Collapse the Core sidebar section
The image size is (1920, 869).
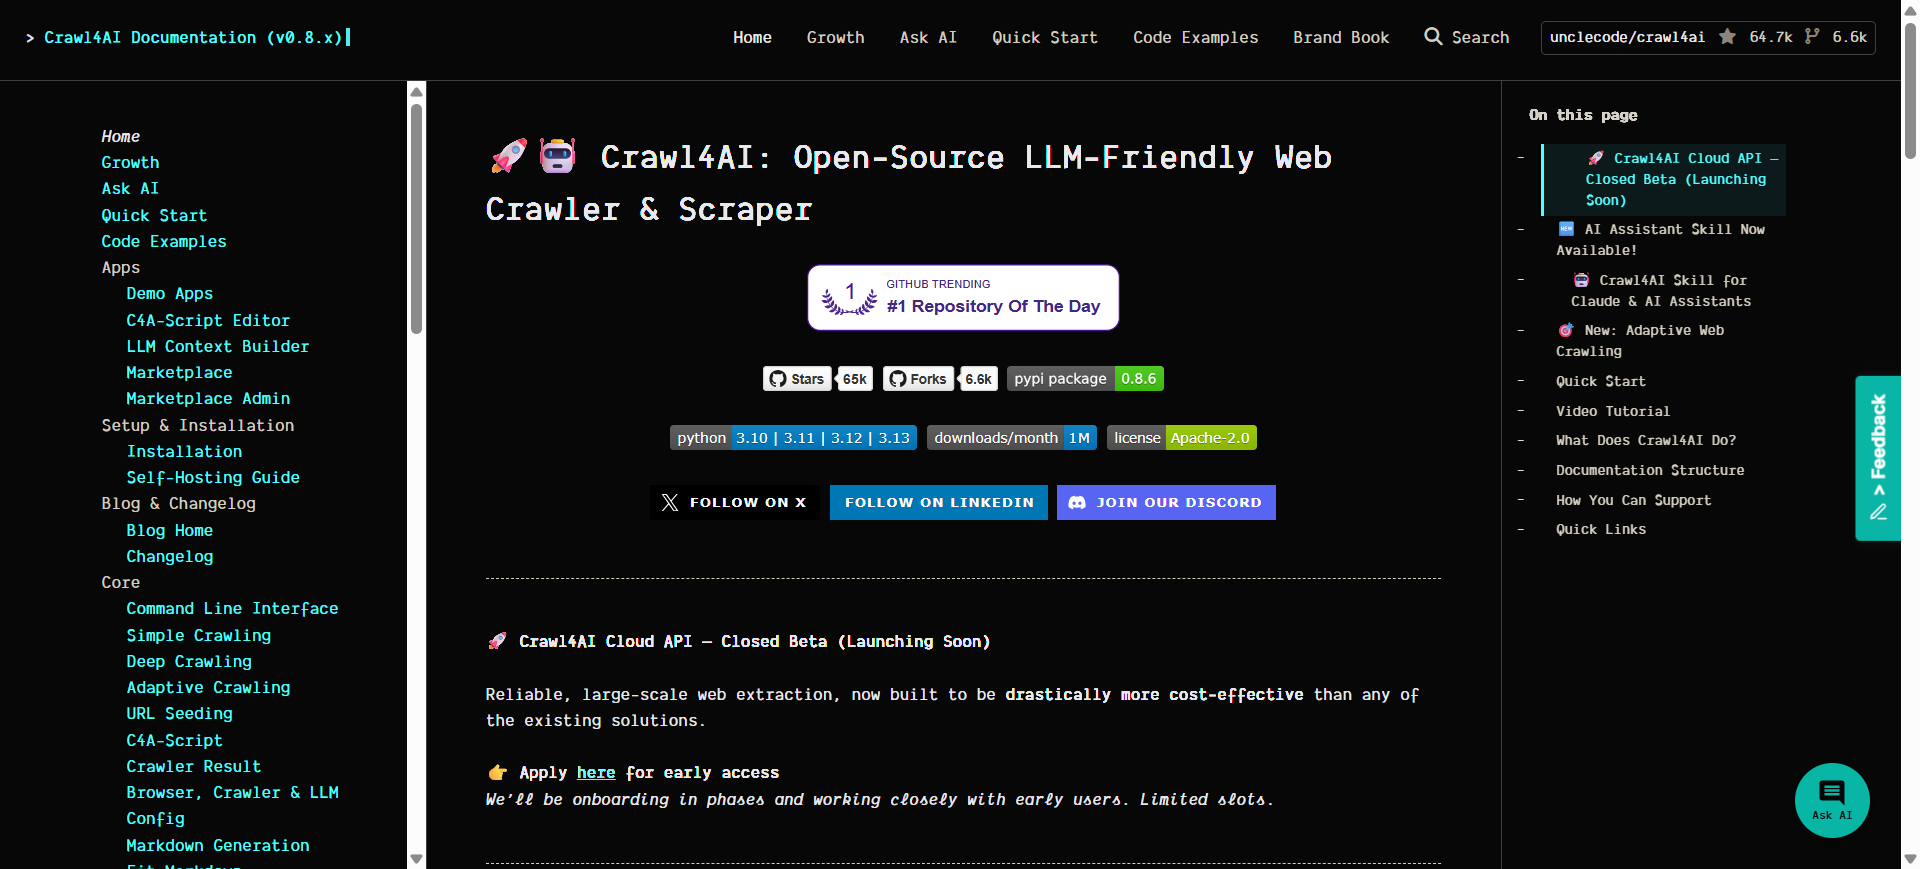pyautogui.click(x=120, y=582)
